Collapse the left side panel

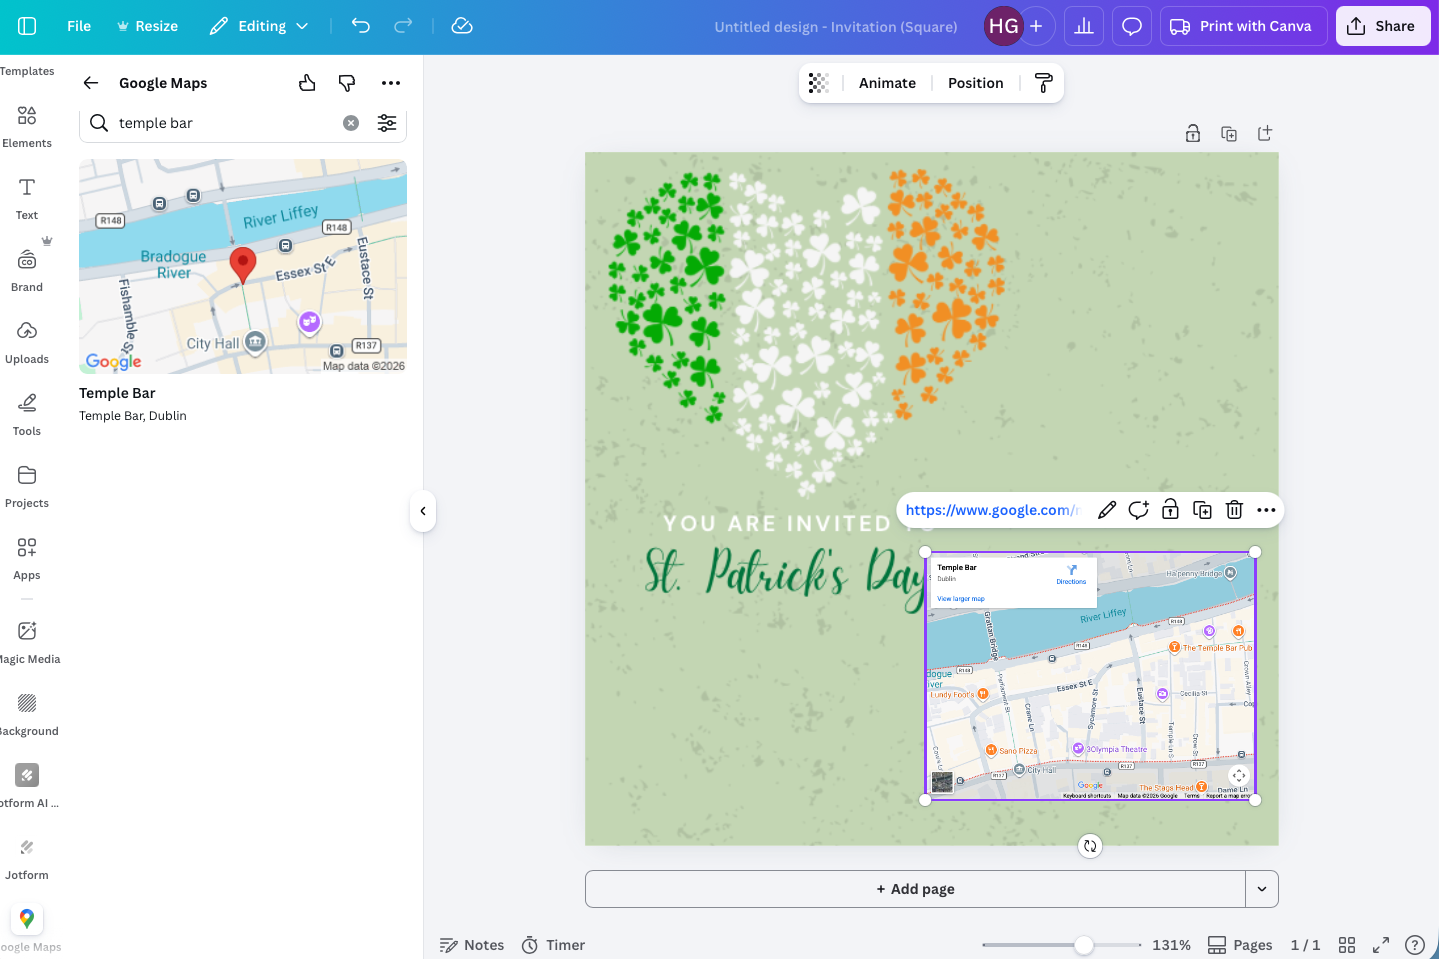coord(423,511)
